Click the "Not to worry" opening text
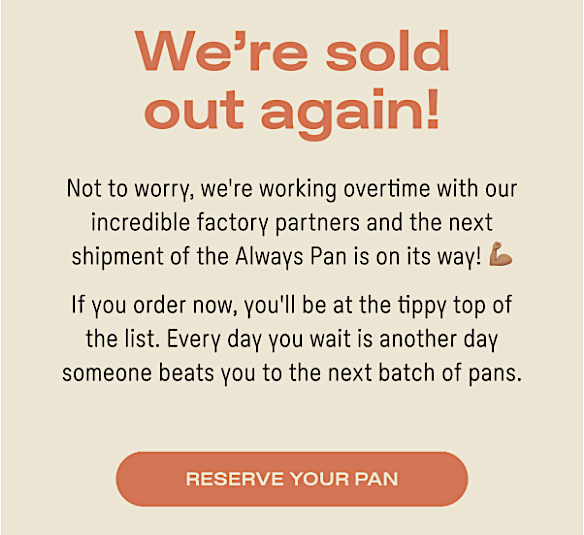 pos(130,189)
